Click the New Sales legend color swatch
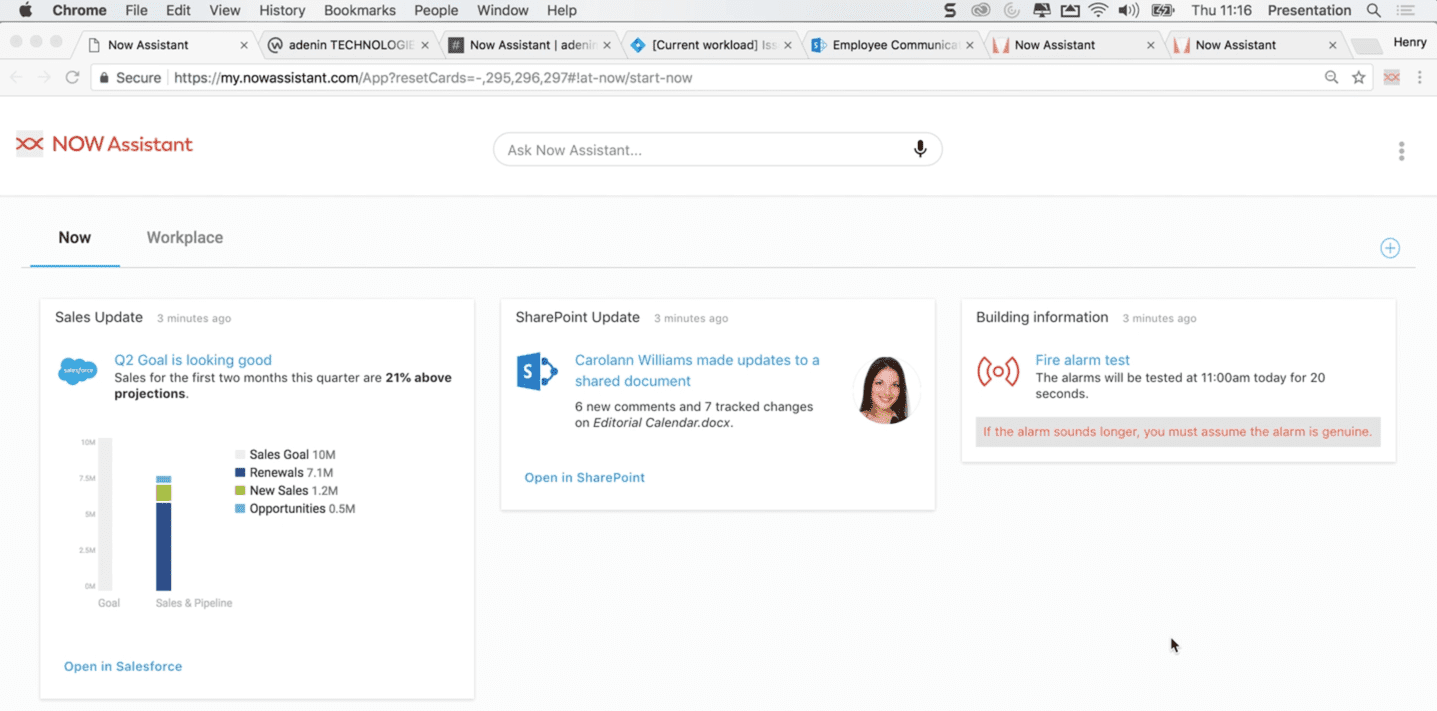The image size is (1437, 711). (240, 491)
